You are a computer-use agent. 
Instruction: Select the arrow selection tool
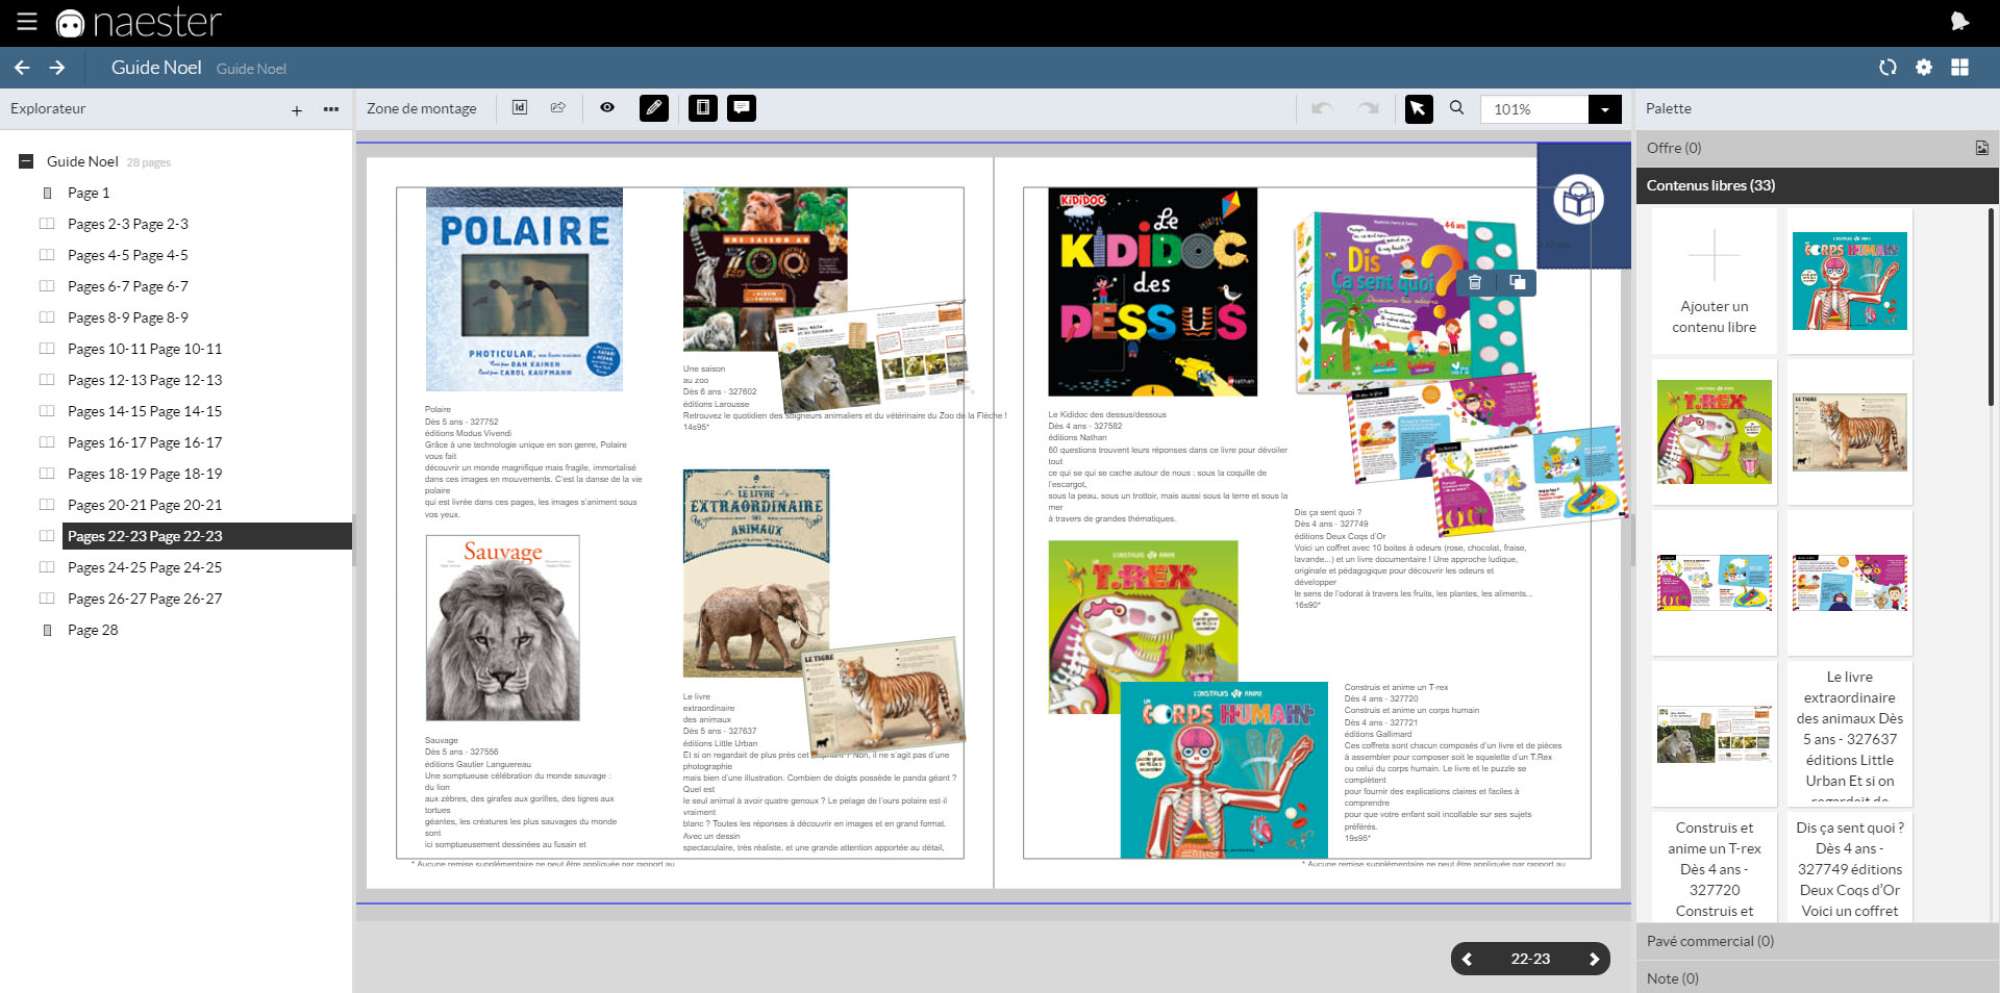coord(1418,109)
